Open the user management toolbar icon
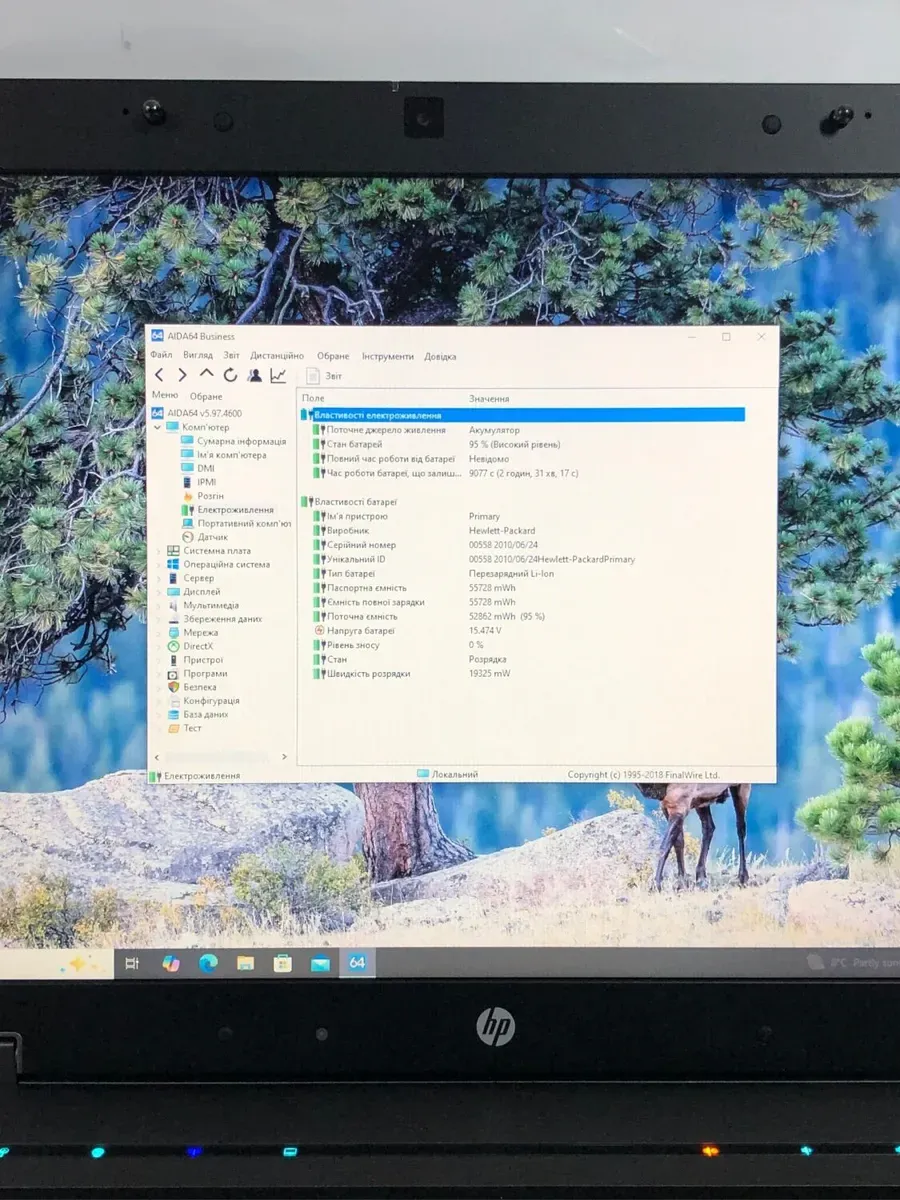This screenshot has width=900, height=1200. (x=254, y=375)
